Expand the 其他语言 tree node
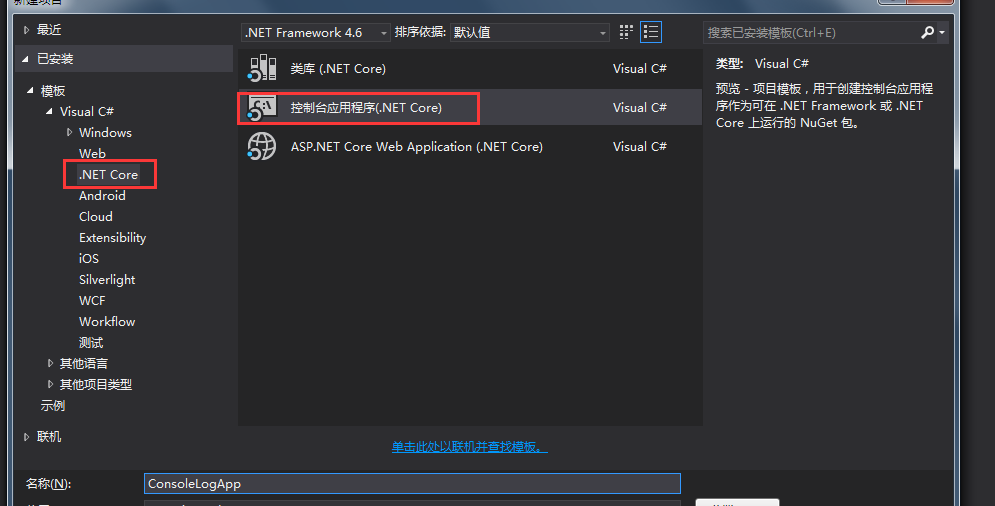This screenshot has width=995, height=506. [x=50, y=363]
